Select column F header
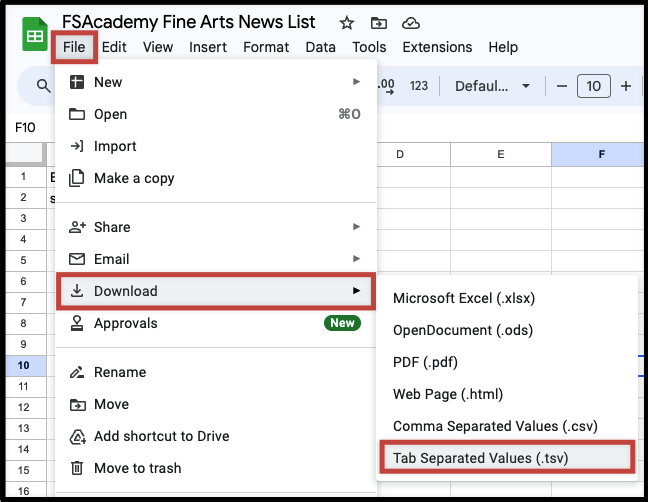 click(598, 155)
